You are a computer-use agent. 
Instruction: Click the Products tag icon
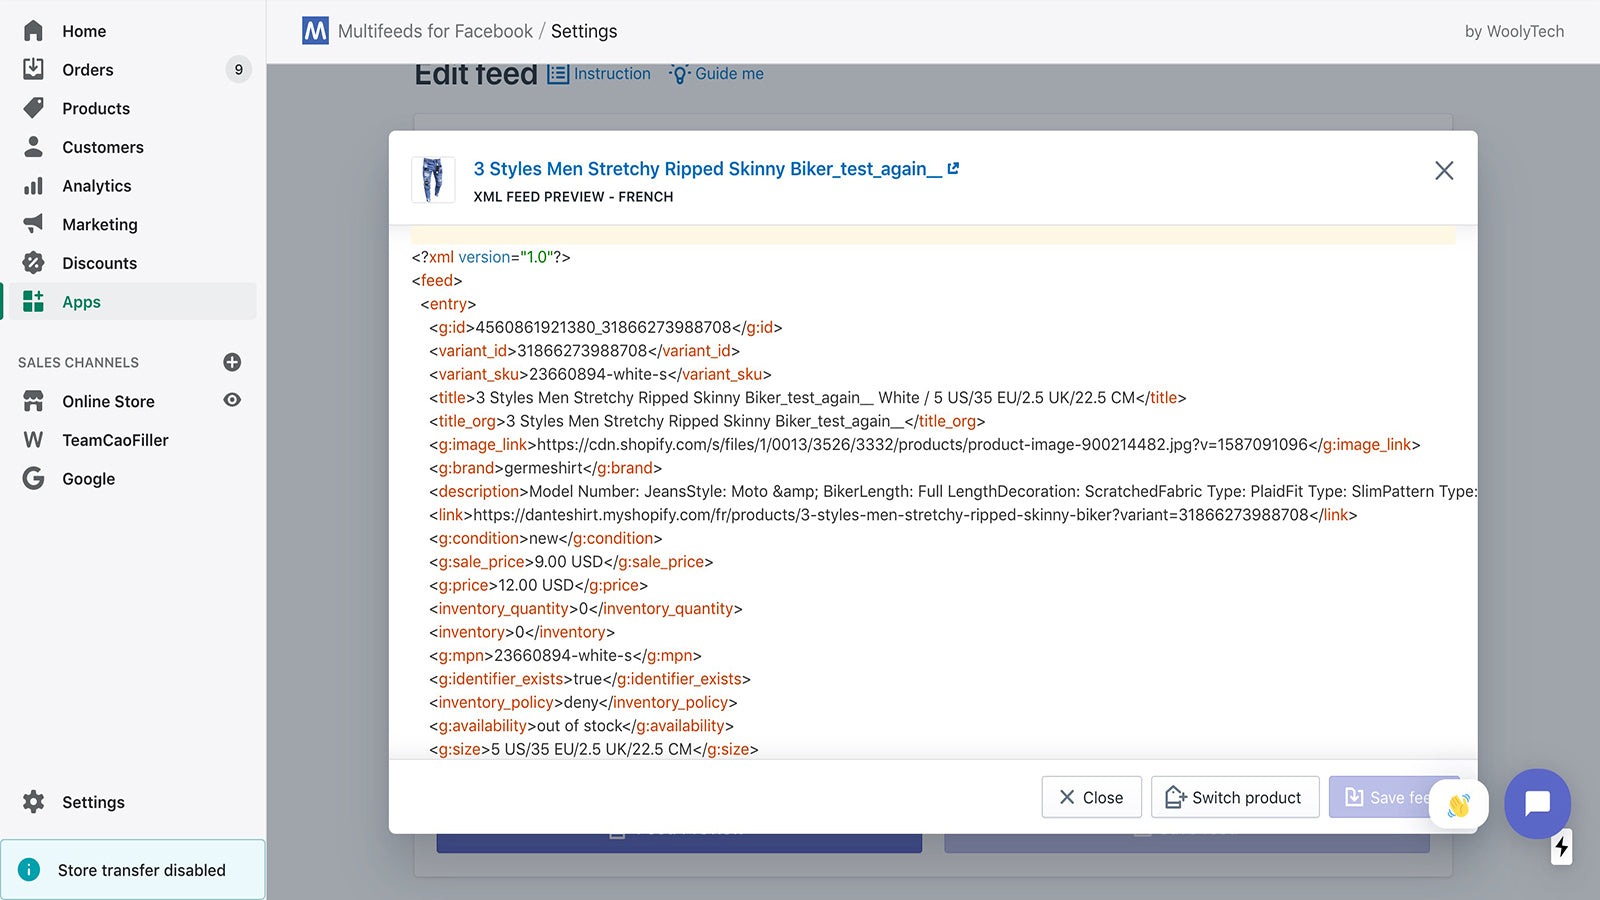[x=33, y=108]
